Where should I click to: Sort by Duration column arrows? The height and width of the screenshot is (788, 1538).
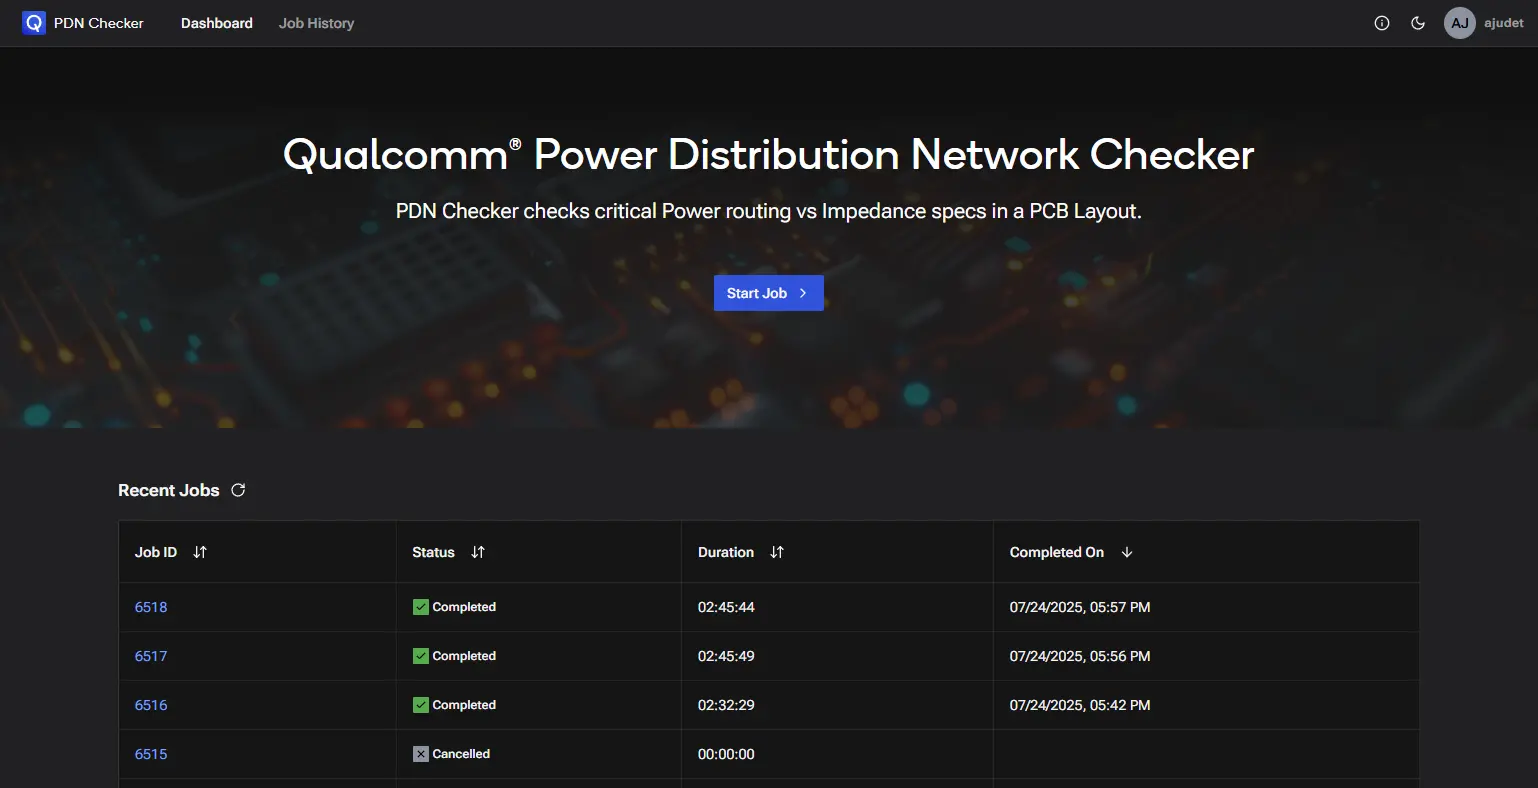coord(777,552)
